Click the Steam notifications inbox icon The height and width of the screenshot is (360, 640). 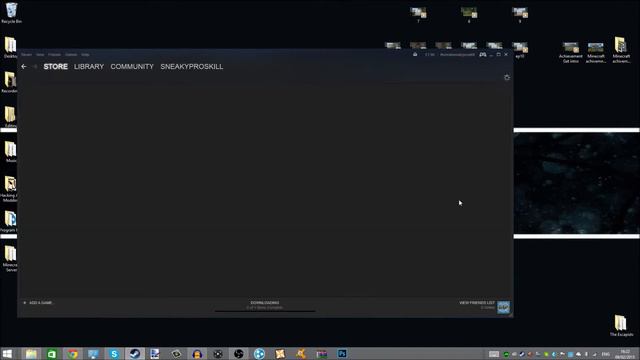(415, 54)
